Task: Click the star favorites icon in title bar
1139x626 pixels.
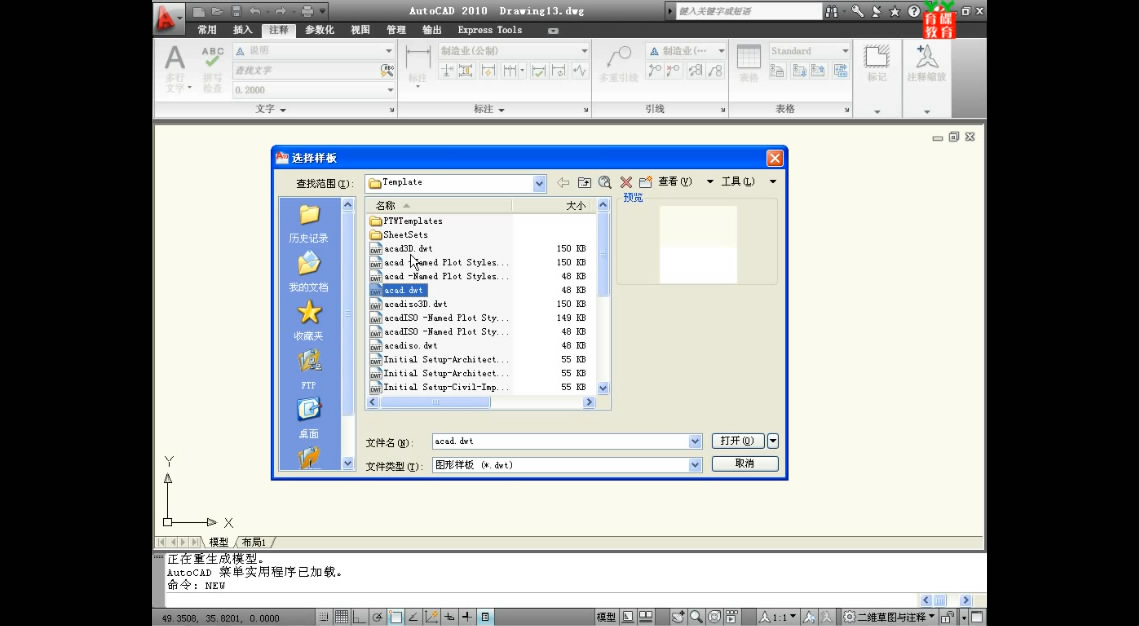Action: (895, 12)
